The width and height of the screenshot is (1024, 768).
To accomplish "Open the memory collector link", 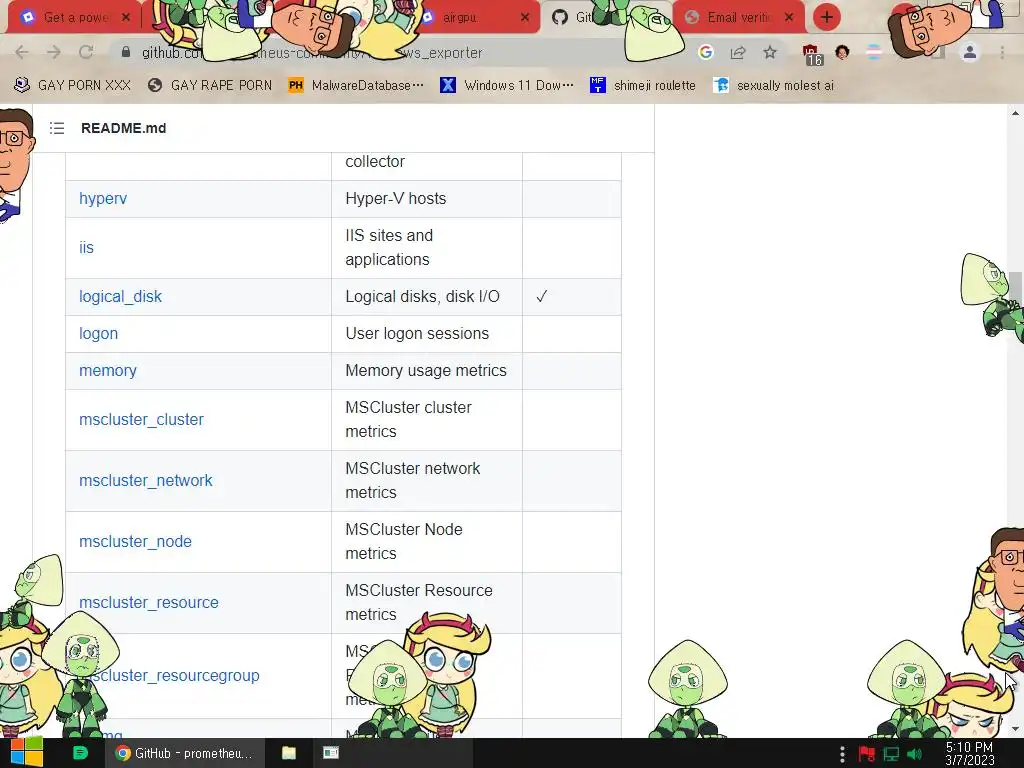I will coord(108,370).
